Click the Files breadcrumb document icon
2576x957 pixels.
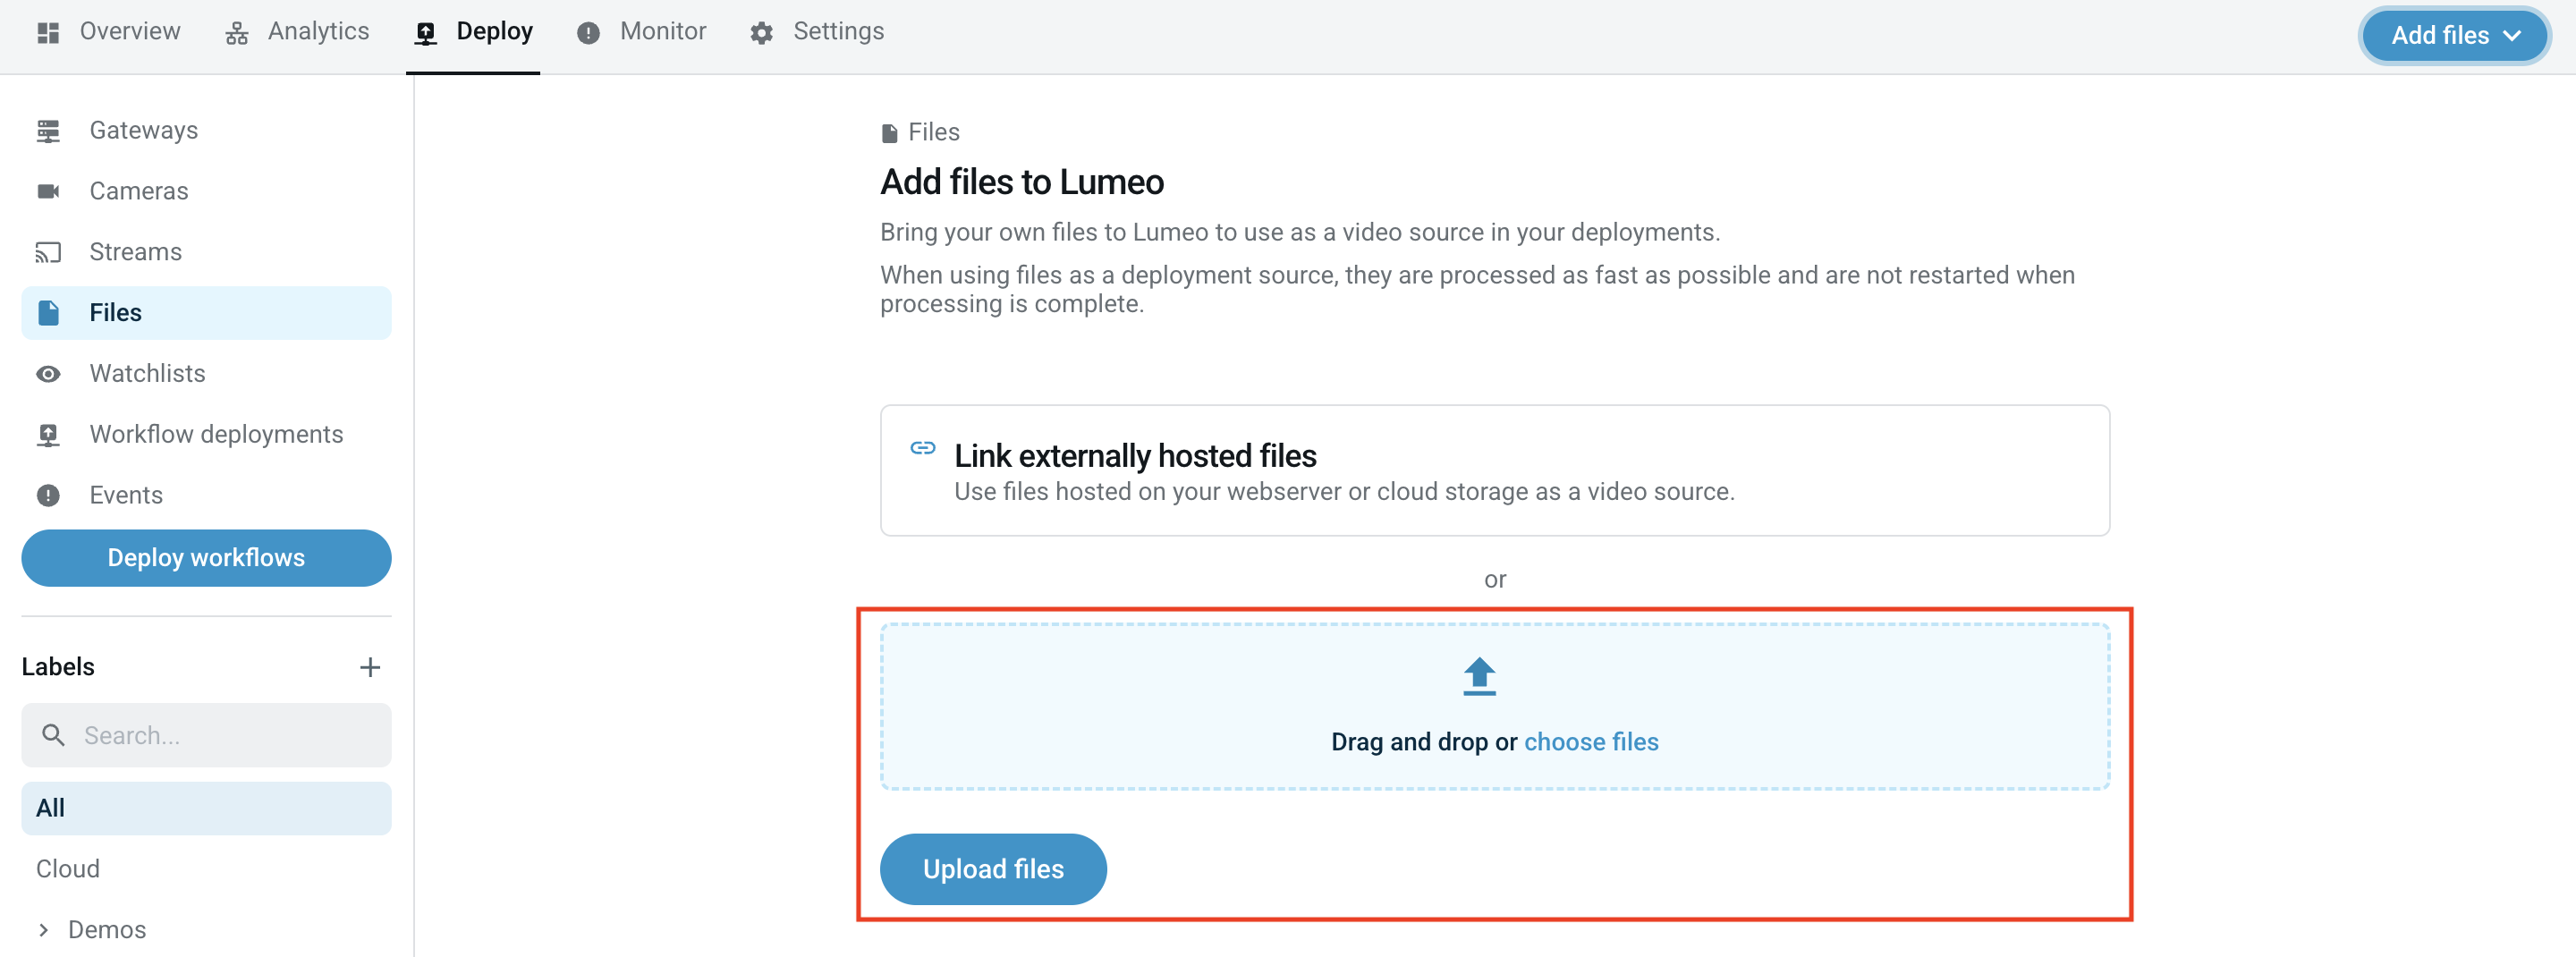tap(889, 133)
